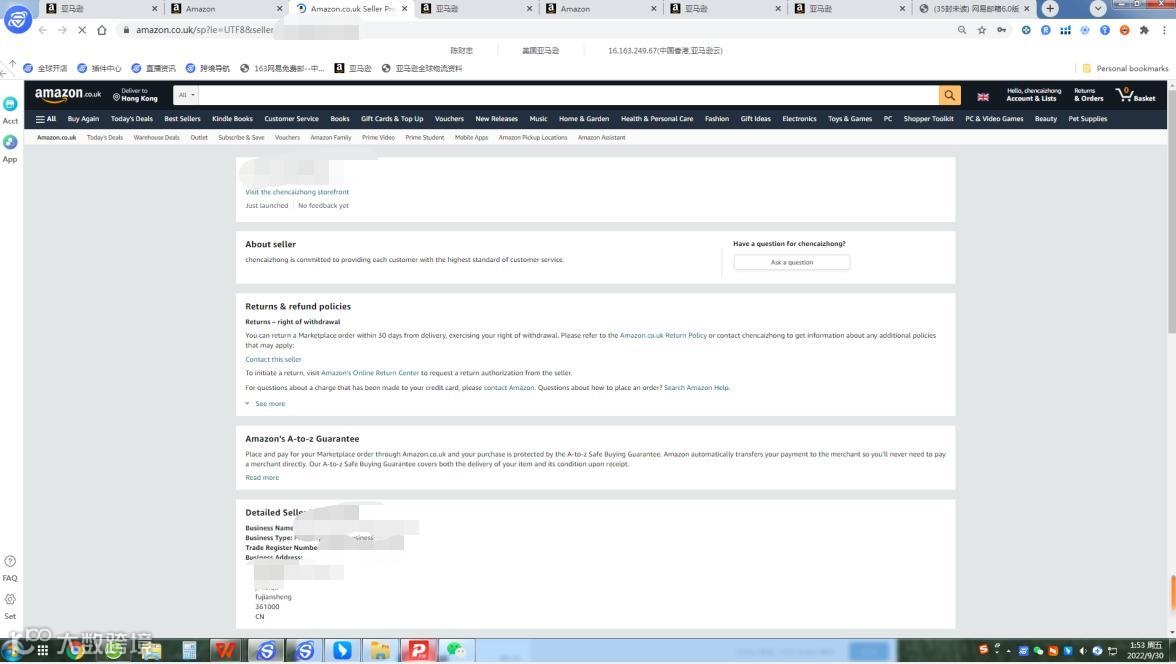
Task: Open the All search category dropdown
Action: 186,95
